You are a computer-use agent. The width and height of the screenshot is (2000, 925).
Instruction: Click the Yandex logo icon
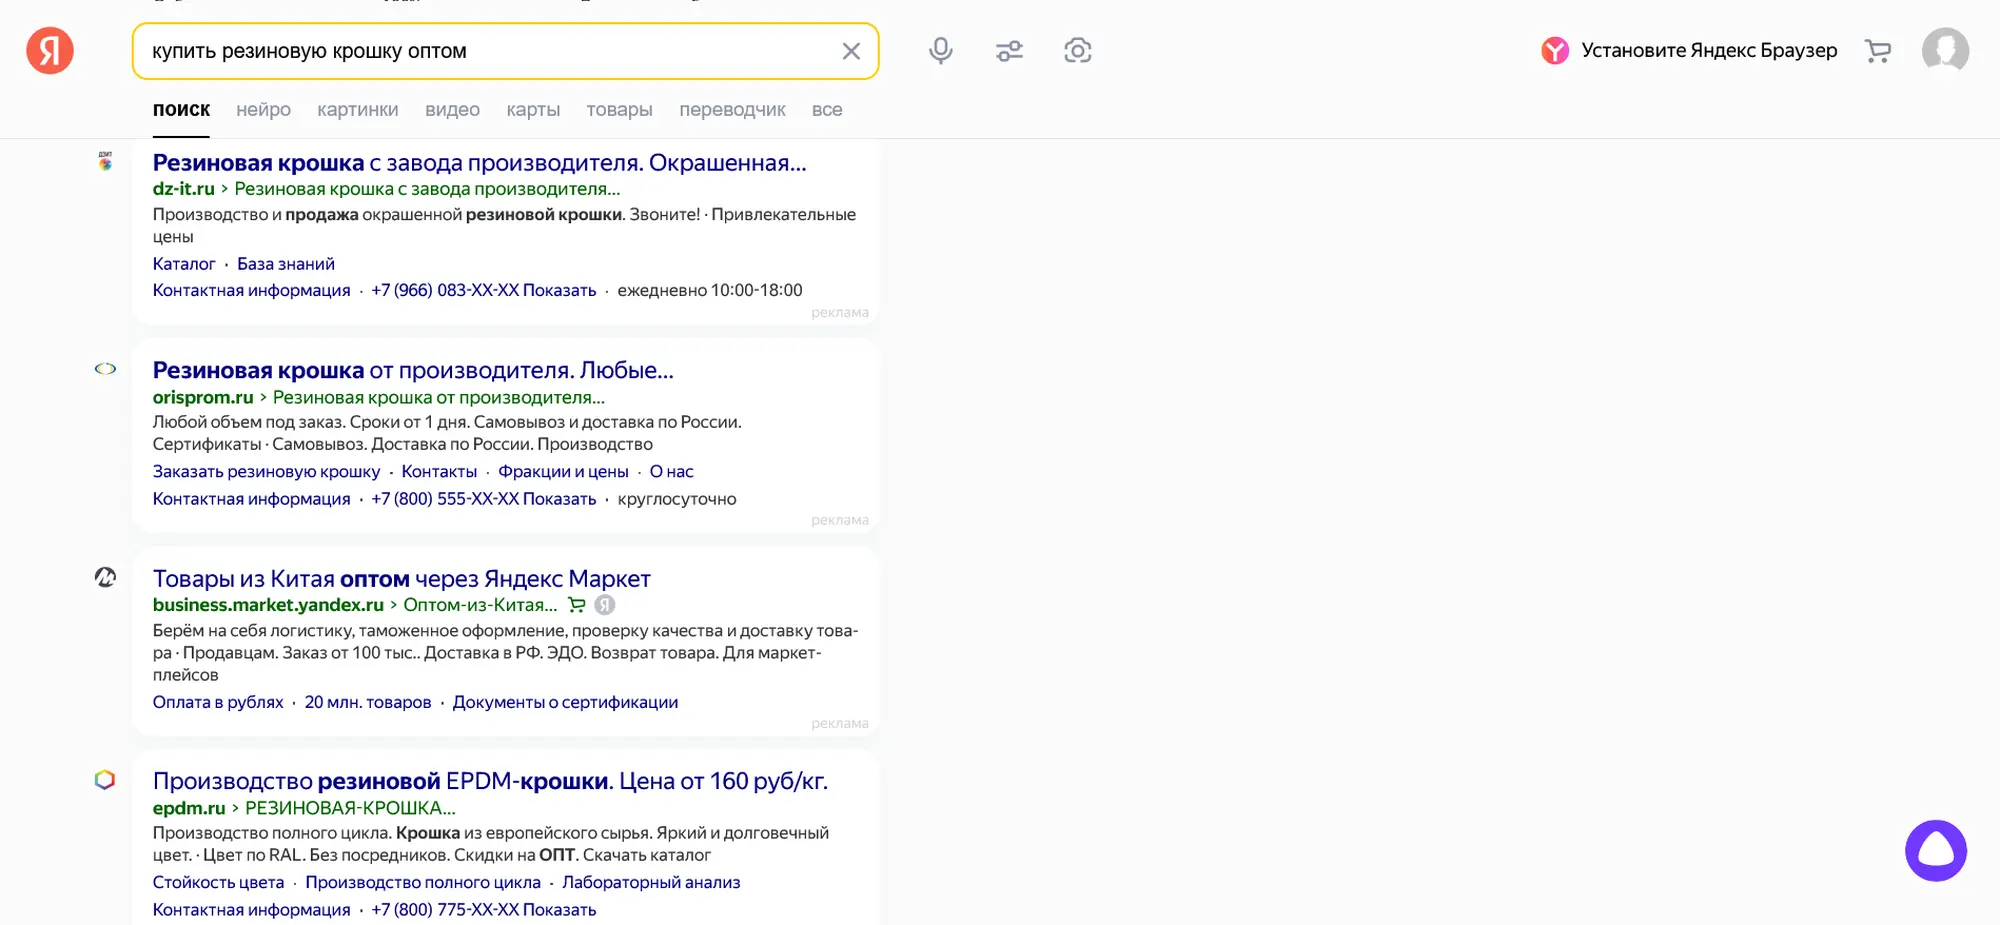click(50, 50)
